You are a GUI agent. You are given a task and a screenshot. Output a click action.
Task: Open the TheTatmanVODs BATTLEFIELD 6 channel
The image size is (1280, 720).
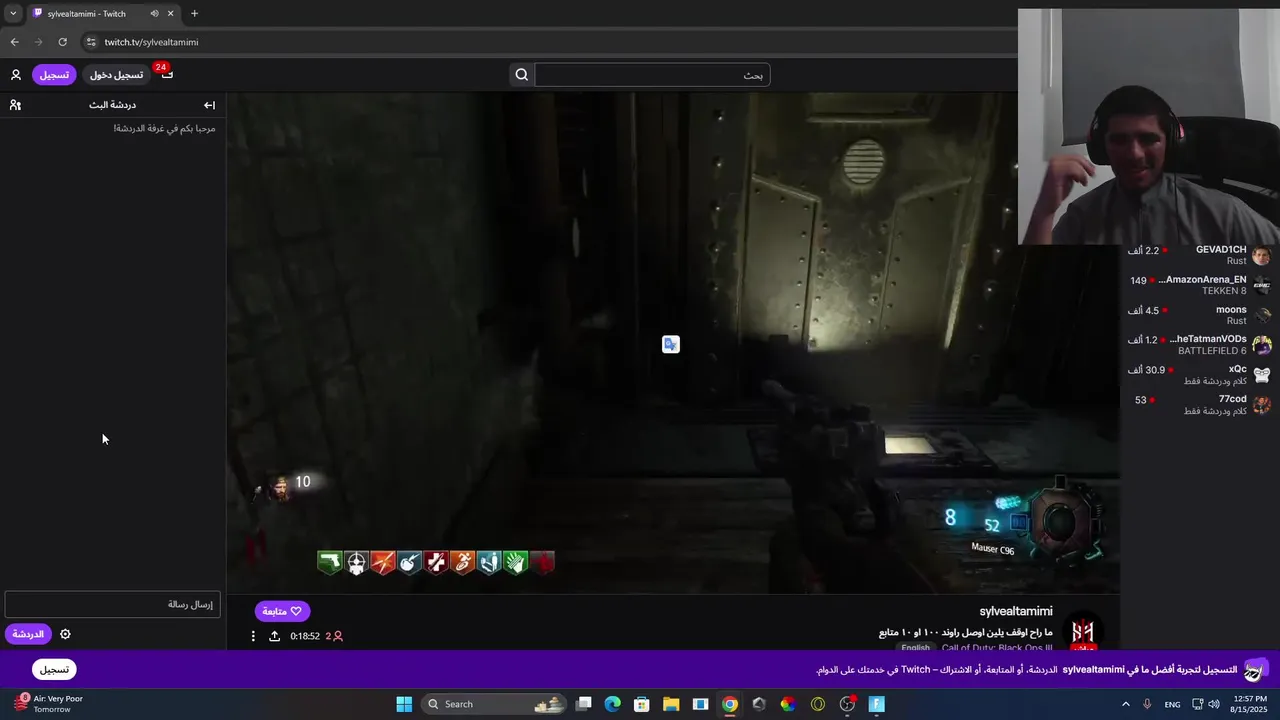pos(1198,345)
